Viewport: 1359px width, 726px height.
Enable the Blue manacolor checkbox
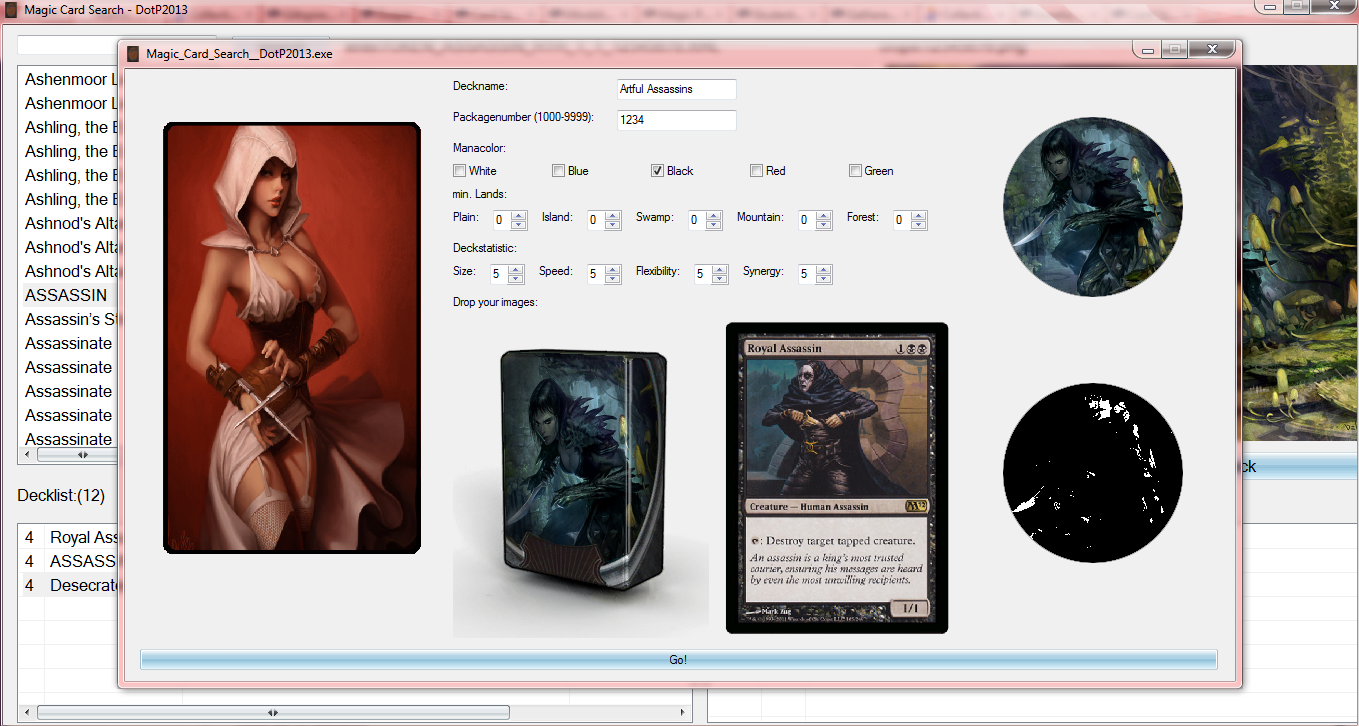coord(559,171)
